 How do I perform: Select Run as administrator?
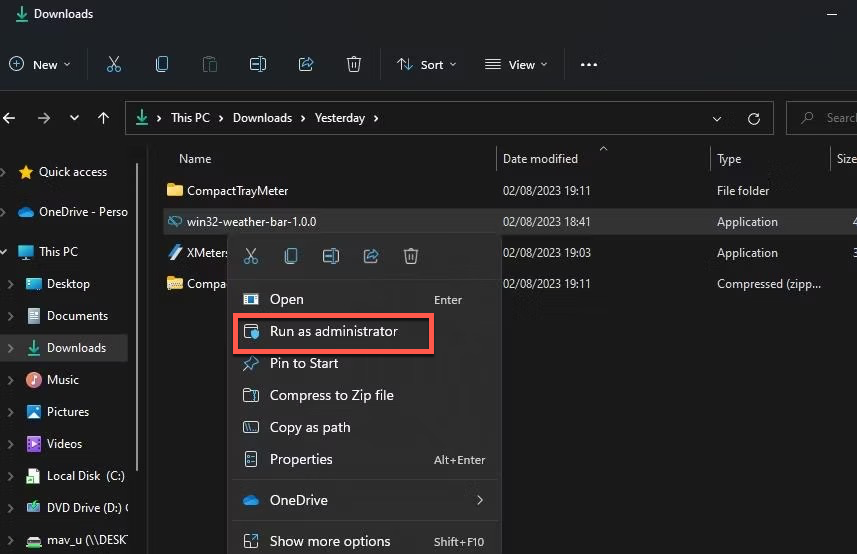coord(333,331)
